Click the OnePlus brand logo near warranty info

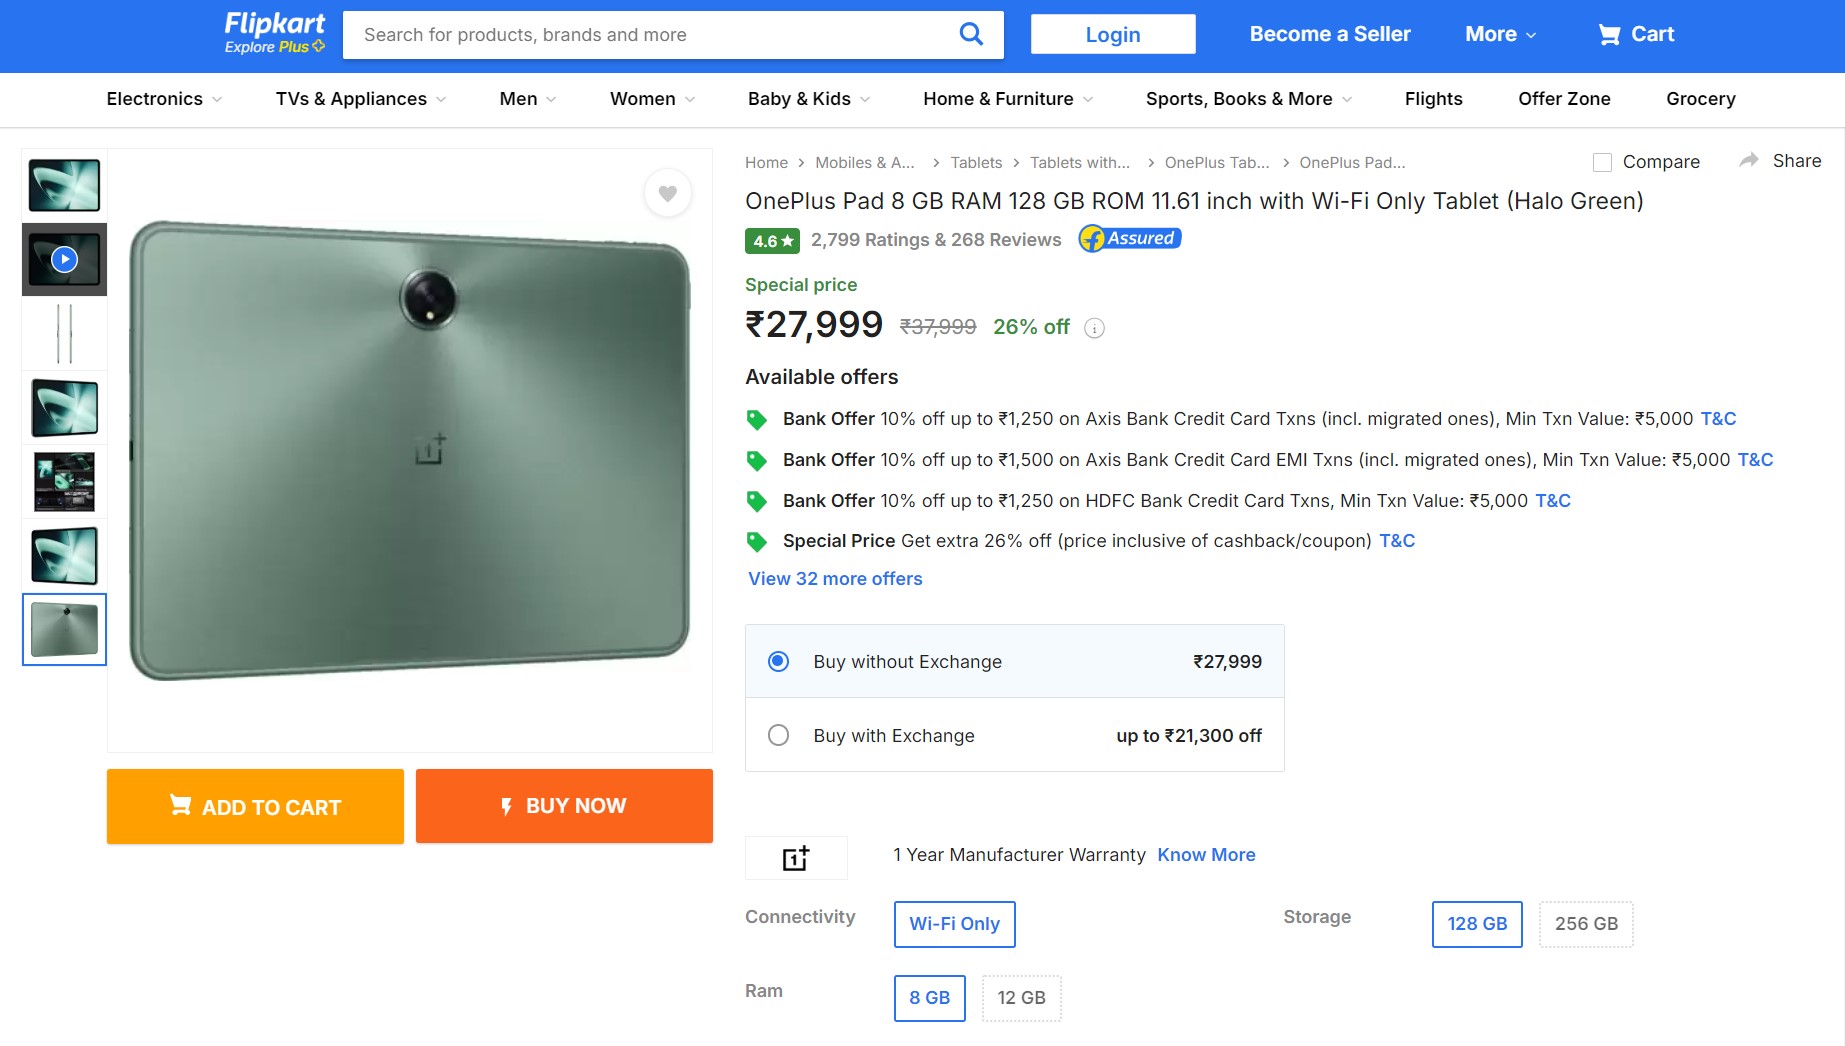pos(795,857)
